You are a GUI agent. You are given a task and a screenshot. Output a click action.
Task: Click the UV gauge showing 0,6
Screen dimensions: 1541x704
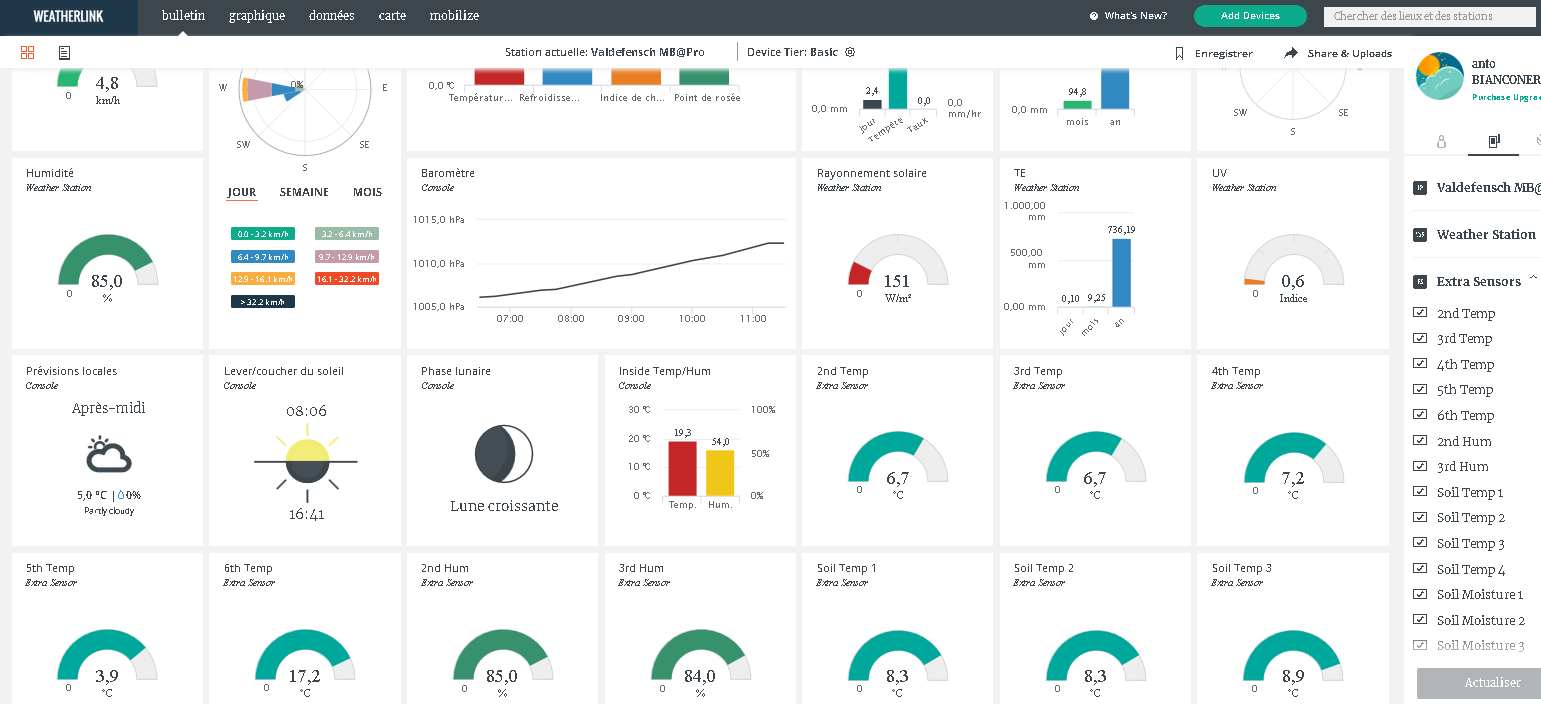click(1293, 262)
